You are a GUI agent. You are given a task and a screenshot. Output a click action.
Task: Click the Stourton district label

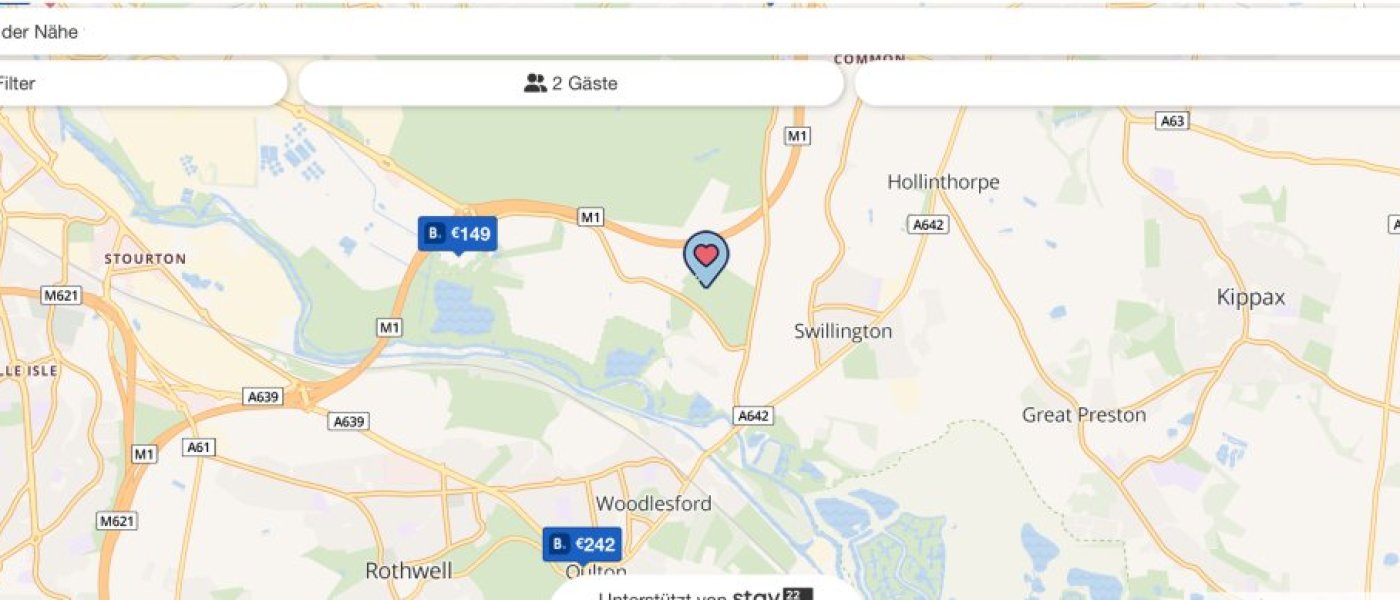[x=145, y=258]
